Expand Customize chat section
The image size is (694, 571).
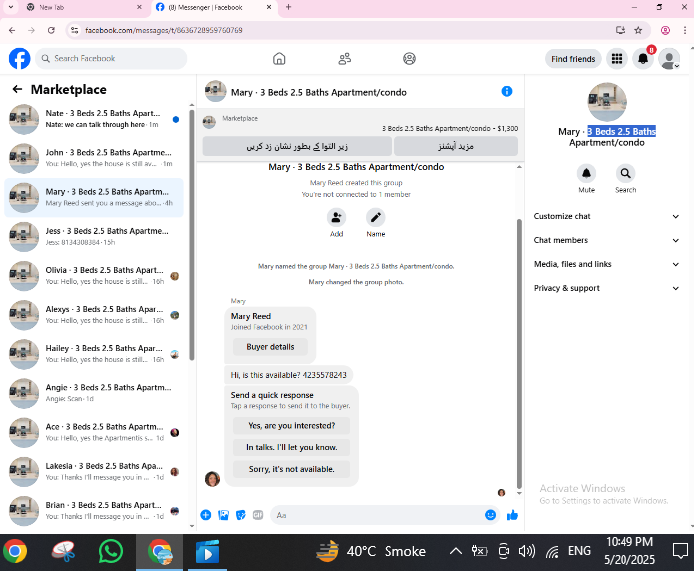pos(606,216)
